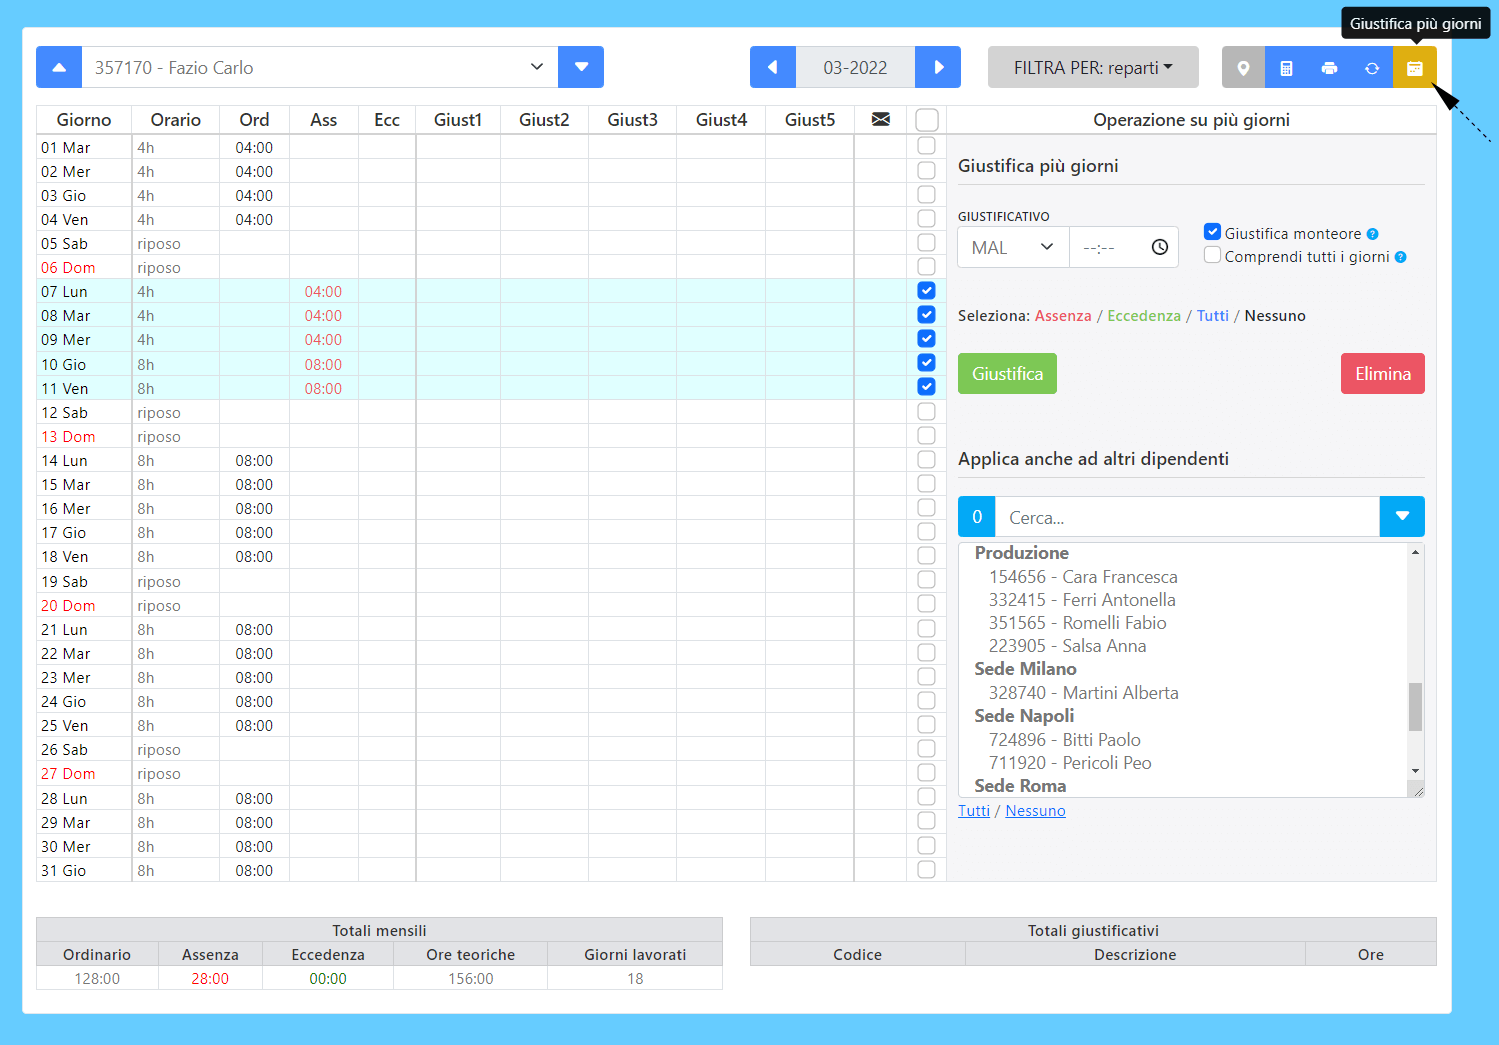The height and width of the screenshot is (1045, 1499).
Task: Refresh the timesheet data
Action: point(1372,68)
